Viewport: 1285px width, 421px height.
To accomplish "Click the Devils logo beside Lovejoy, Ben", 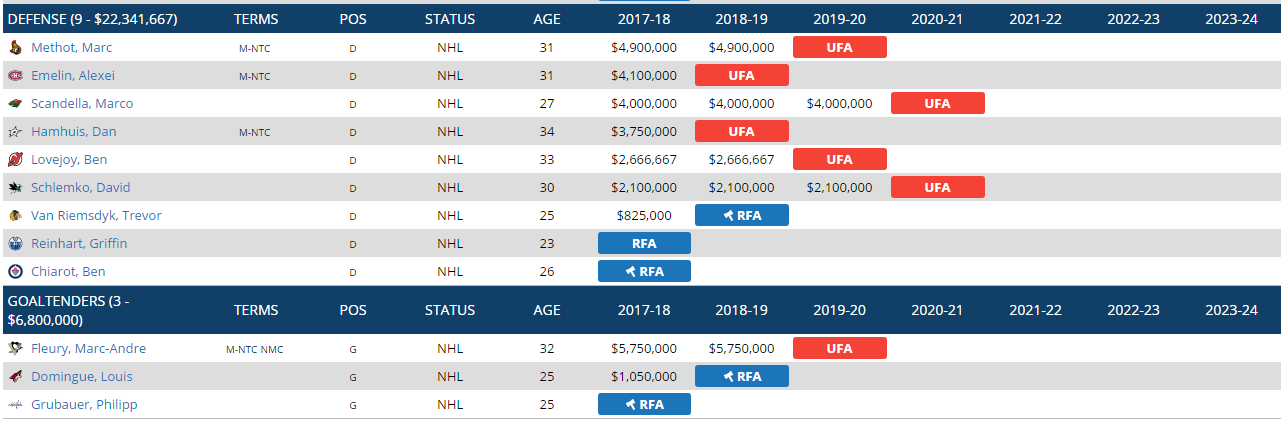I will (15, 160).
